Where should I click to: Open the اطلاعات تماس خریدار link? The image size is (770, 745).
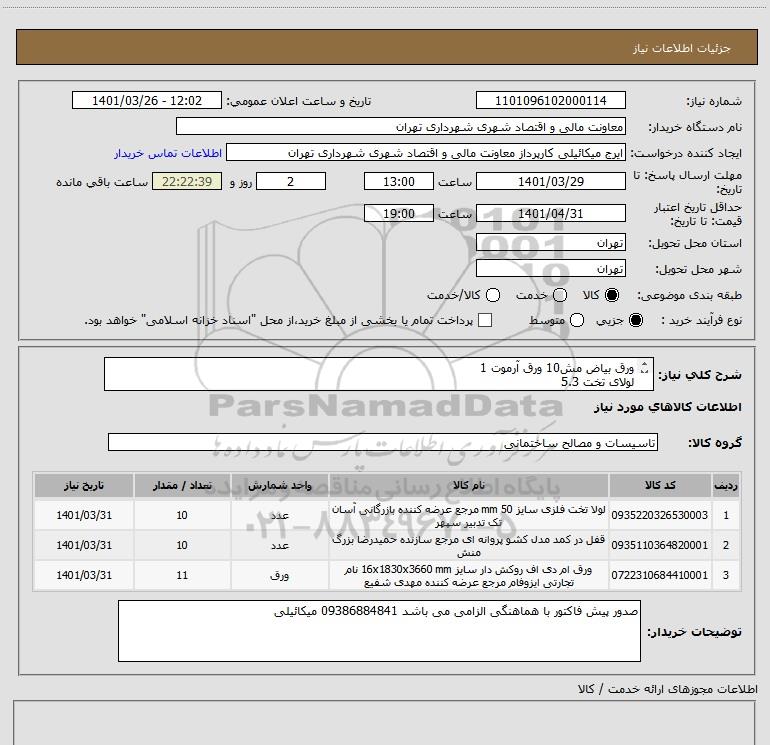[x=168, y=153]
